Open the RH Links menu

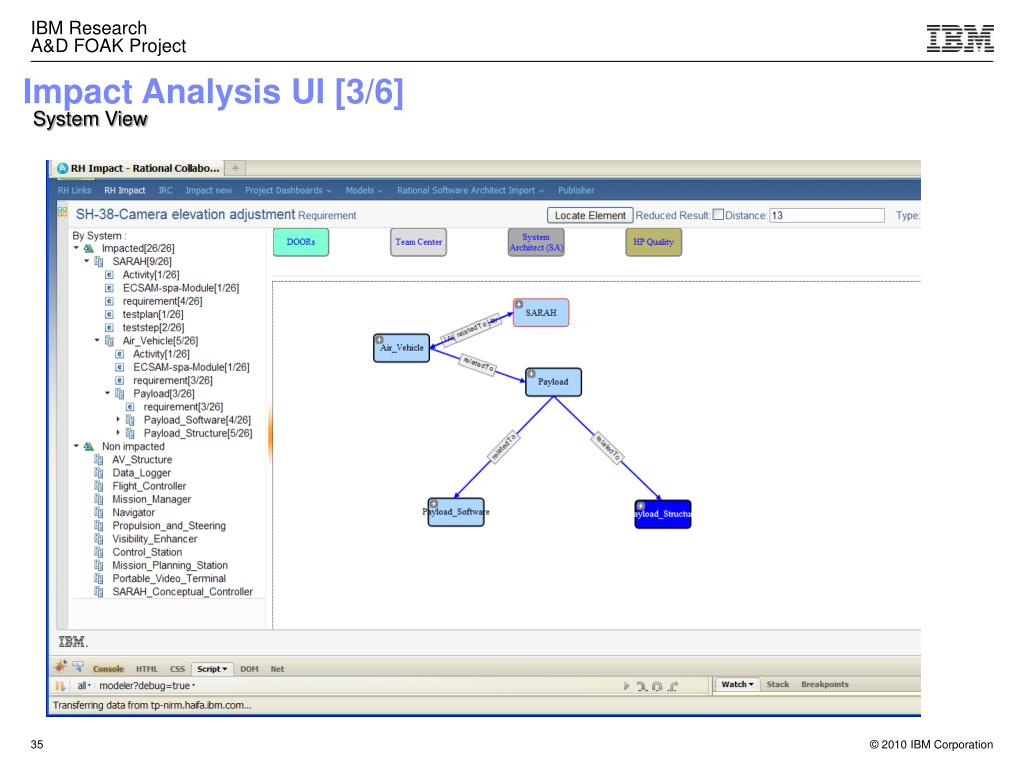(74, 191)
